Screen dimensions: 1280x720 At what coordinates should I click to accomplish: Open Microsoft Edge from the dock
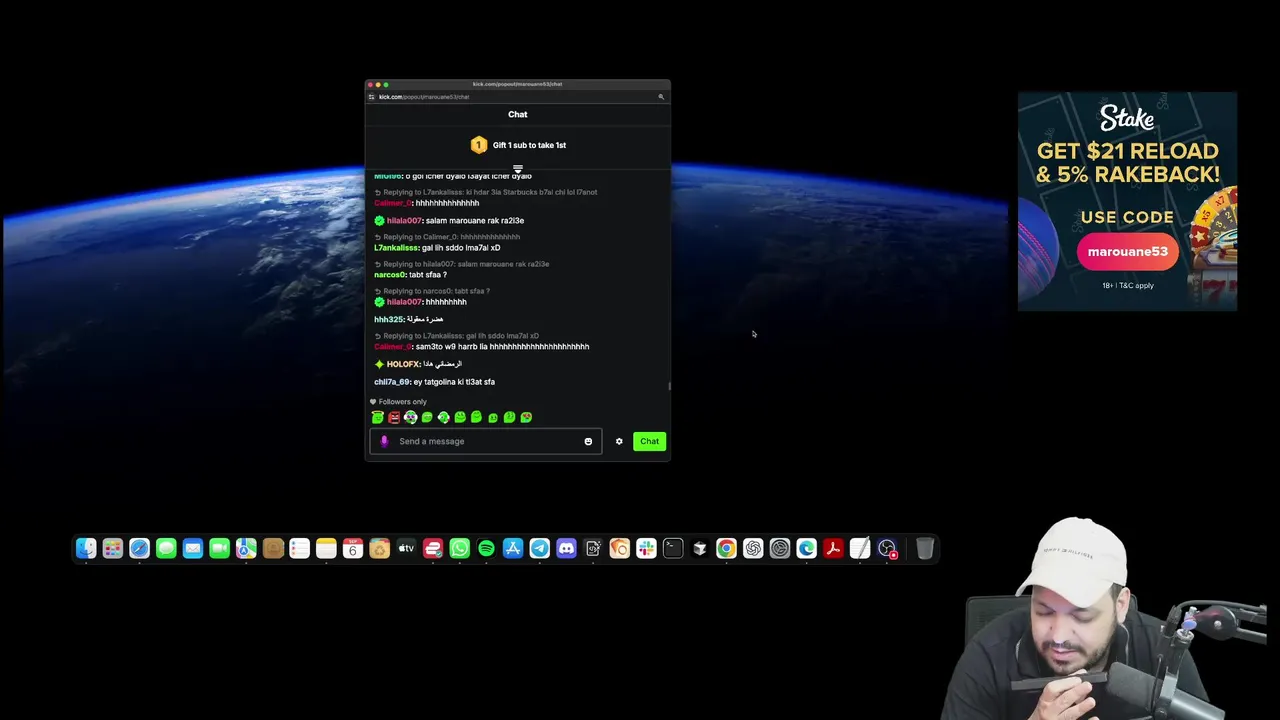point(806,548)
